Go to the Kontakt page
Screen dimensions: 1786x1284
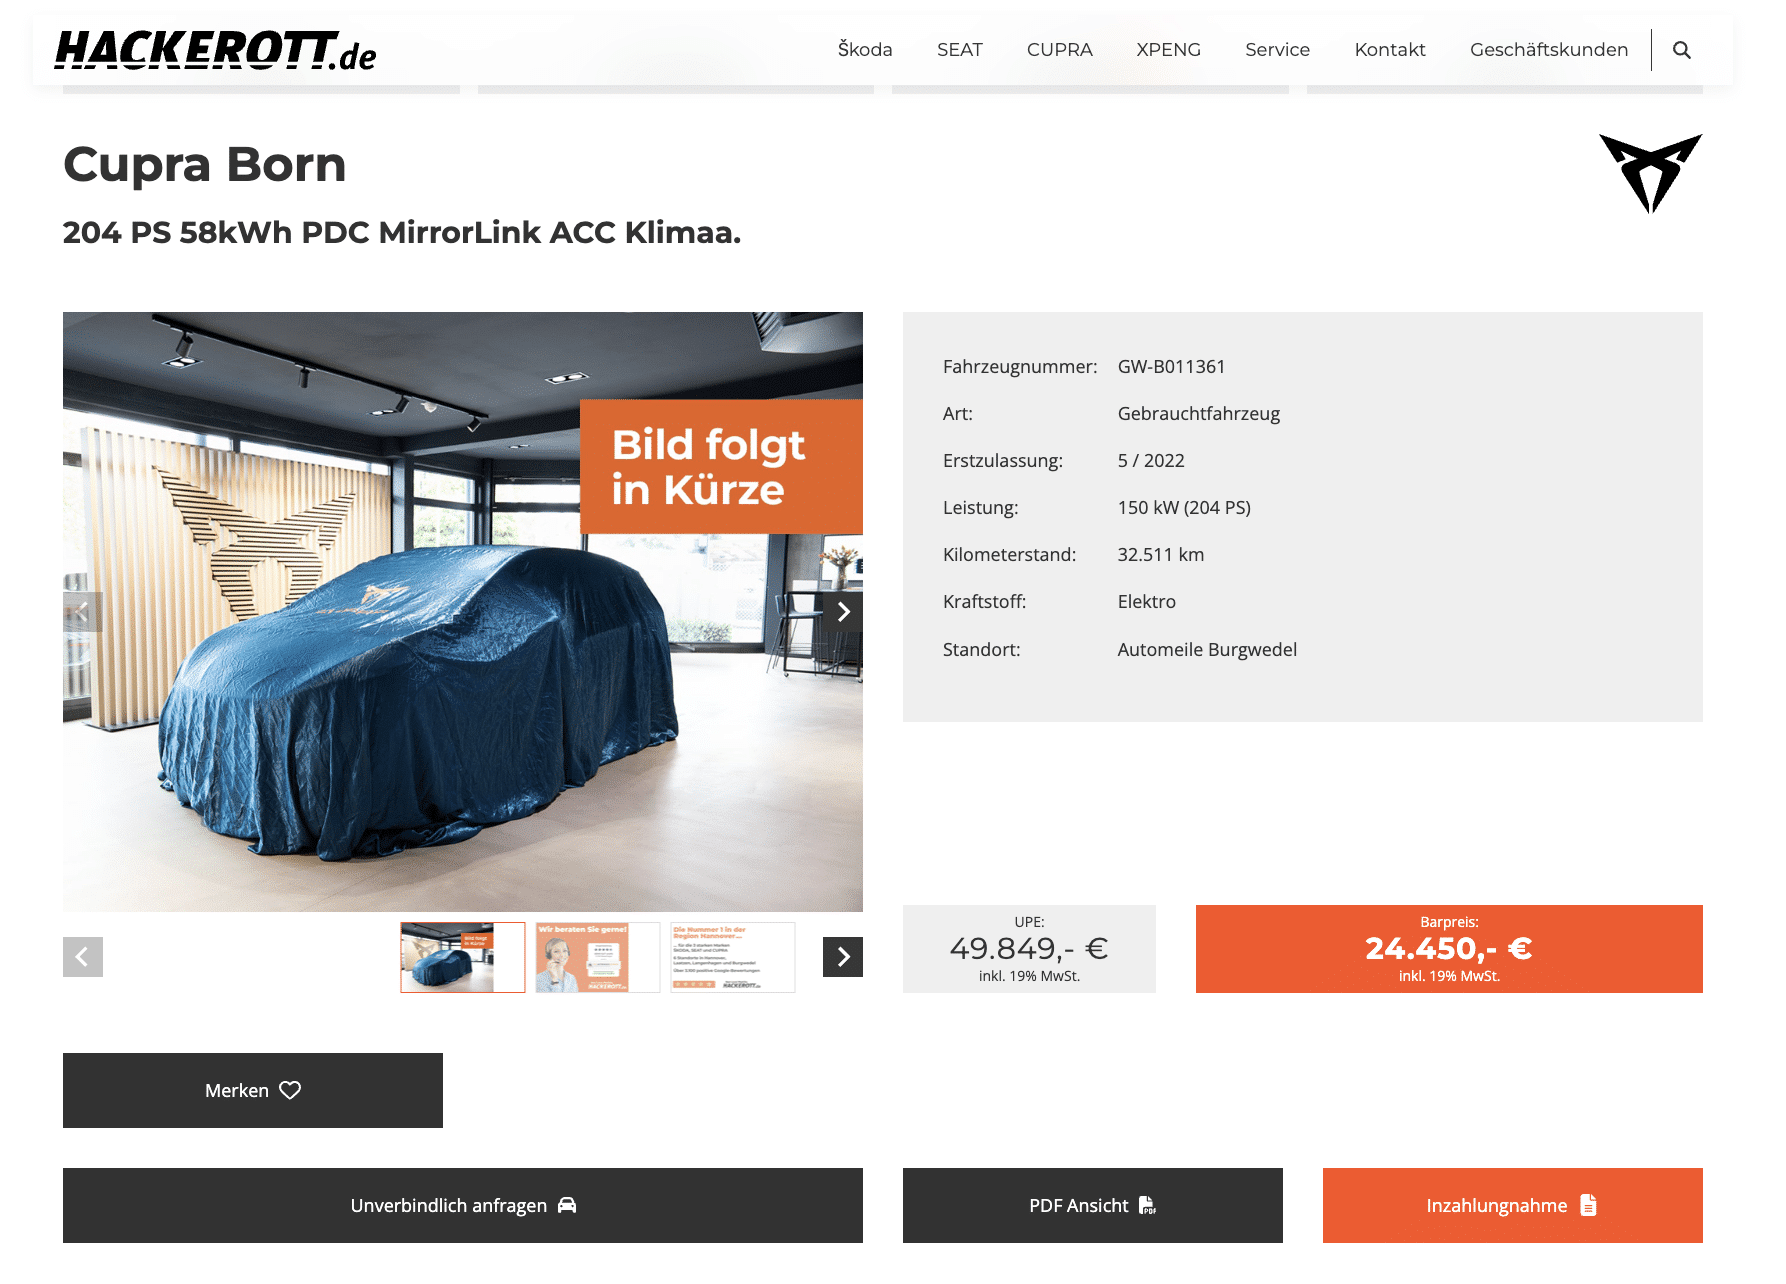(1390, 50)
